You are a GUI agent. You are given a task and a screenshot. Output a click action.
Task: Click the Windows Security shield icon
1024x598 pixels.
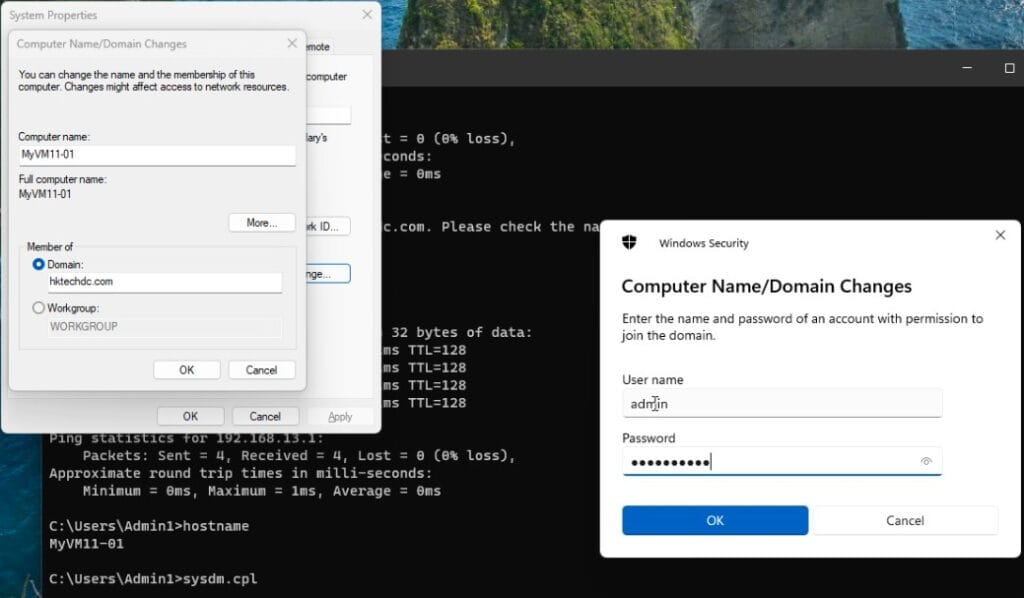pyautogui.click(x=629, y=243)
